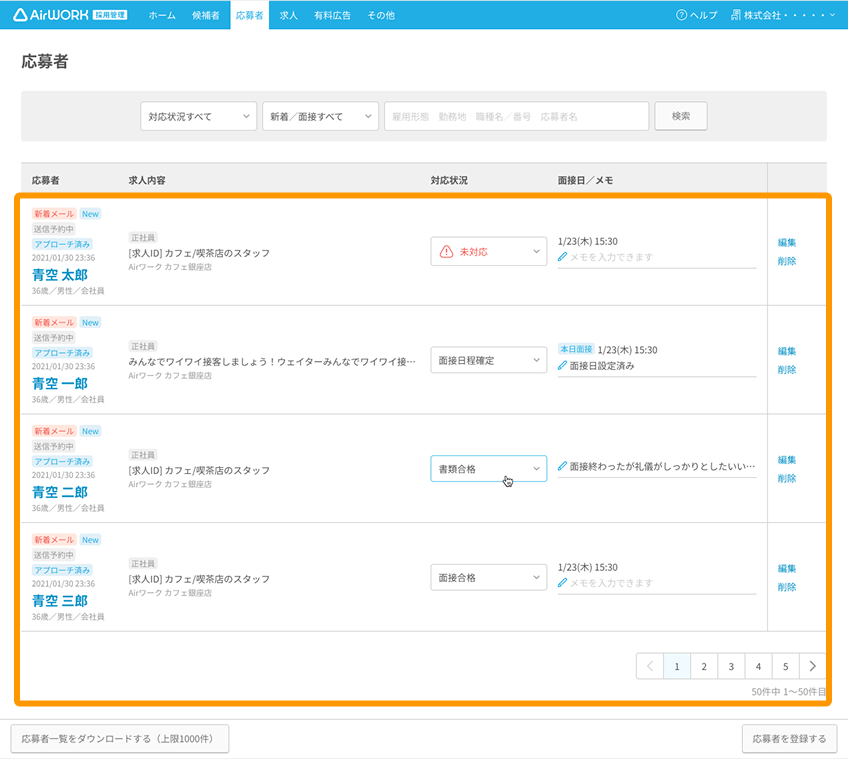
Task: Click the keyword search input field
Action: [x=516, y=116]
